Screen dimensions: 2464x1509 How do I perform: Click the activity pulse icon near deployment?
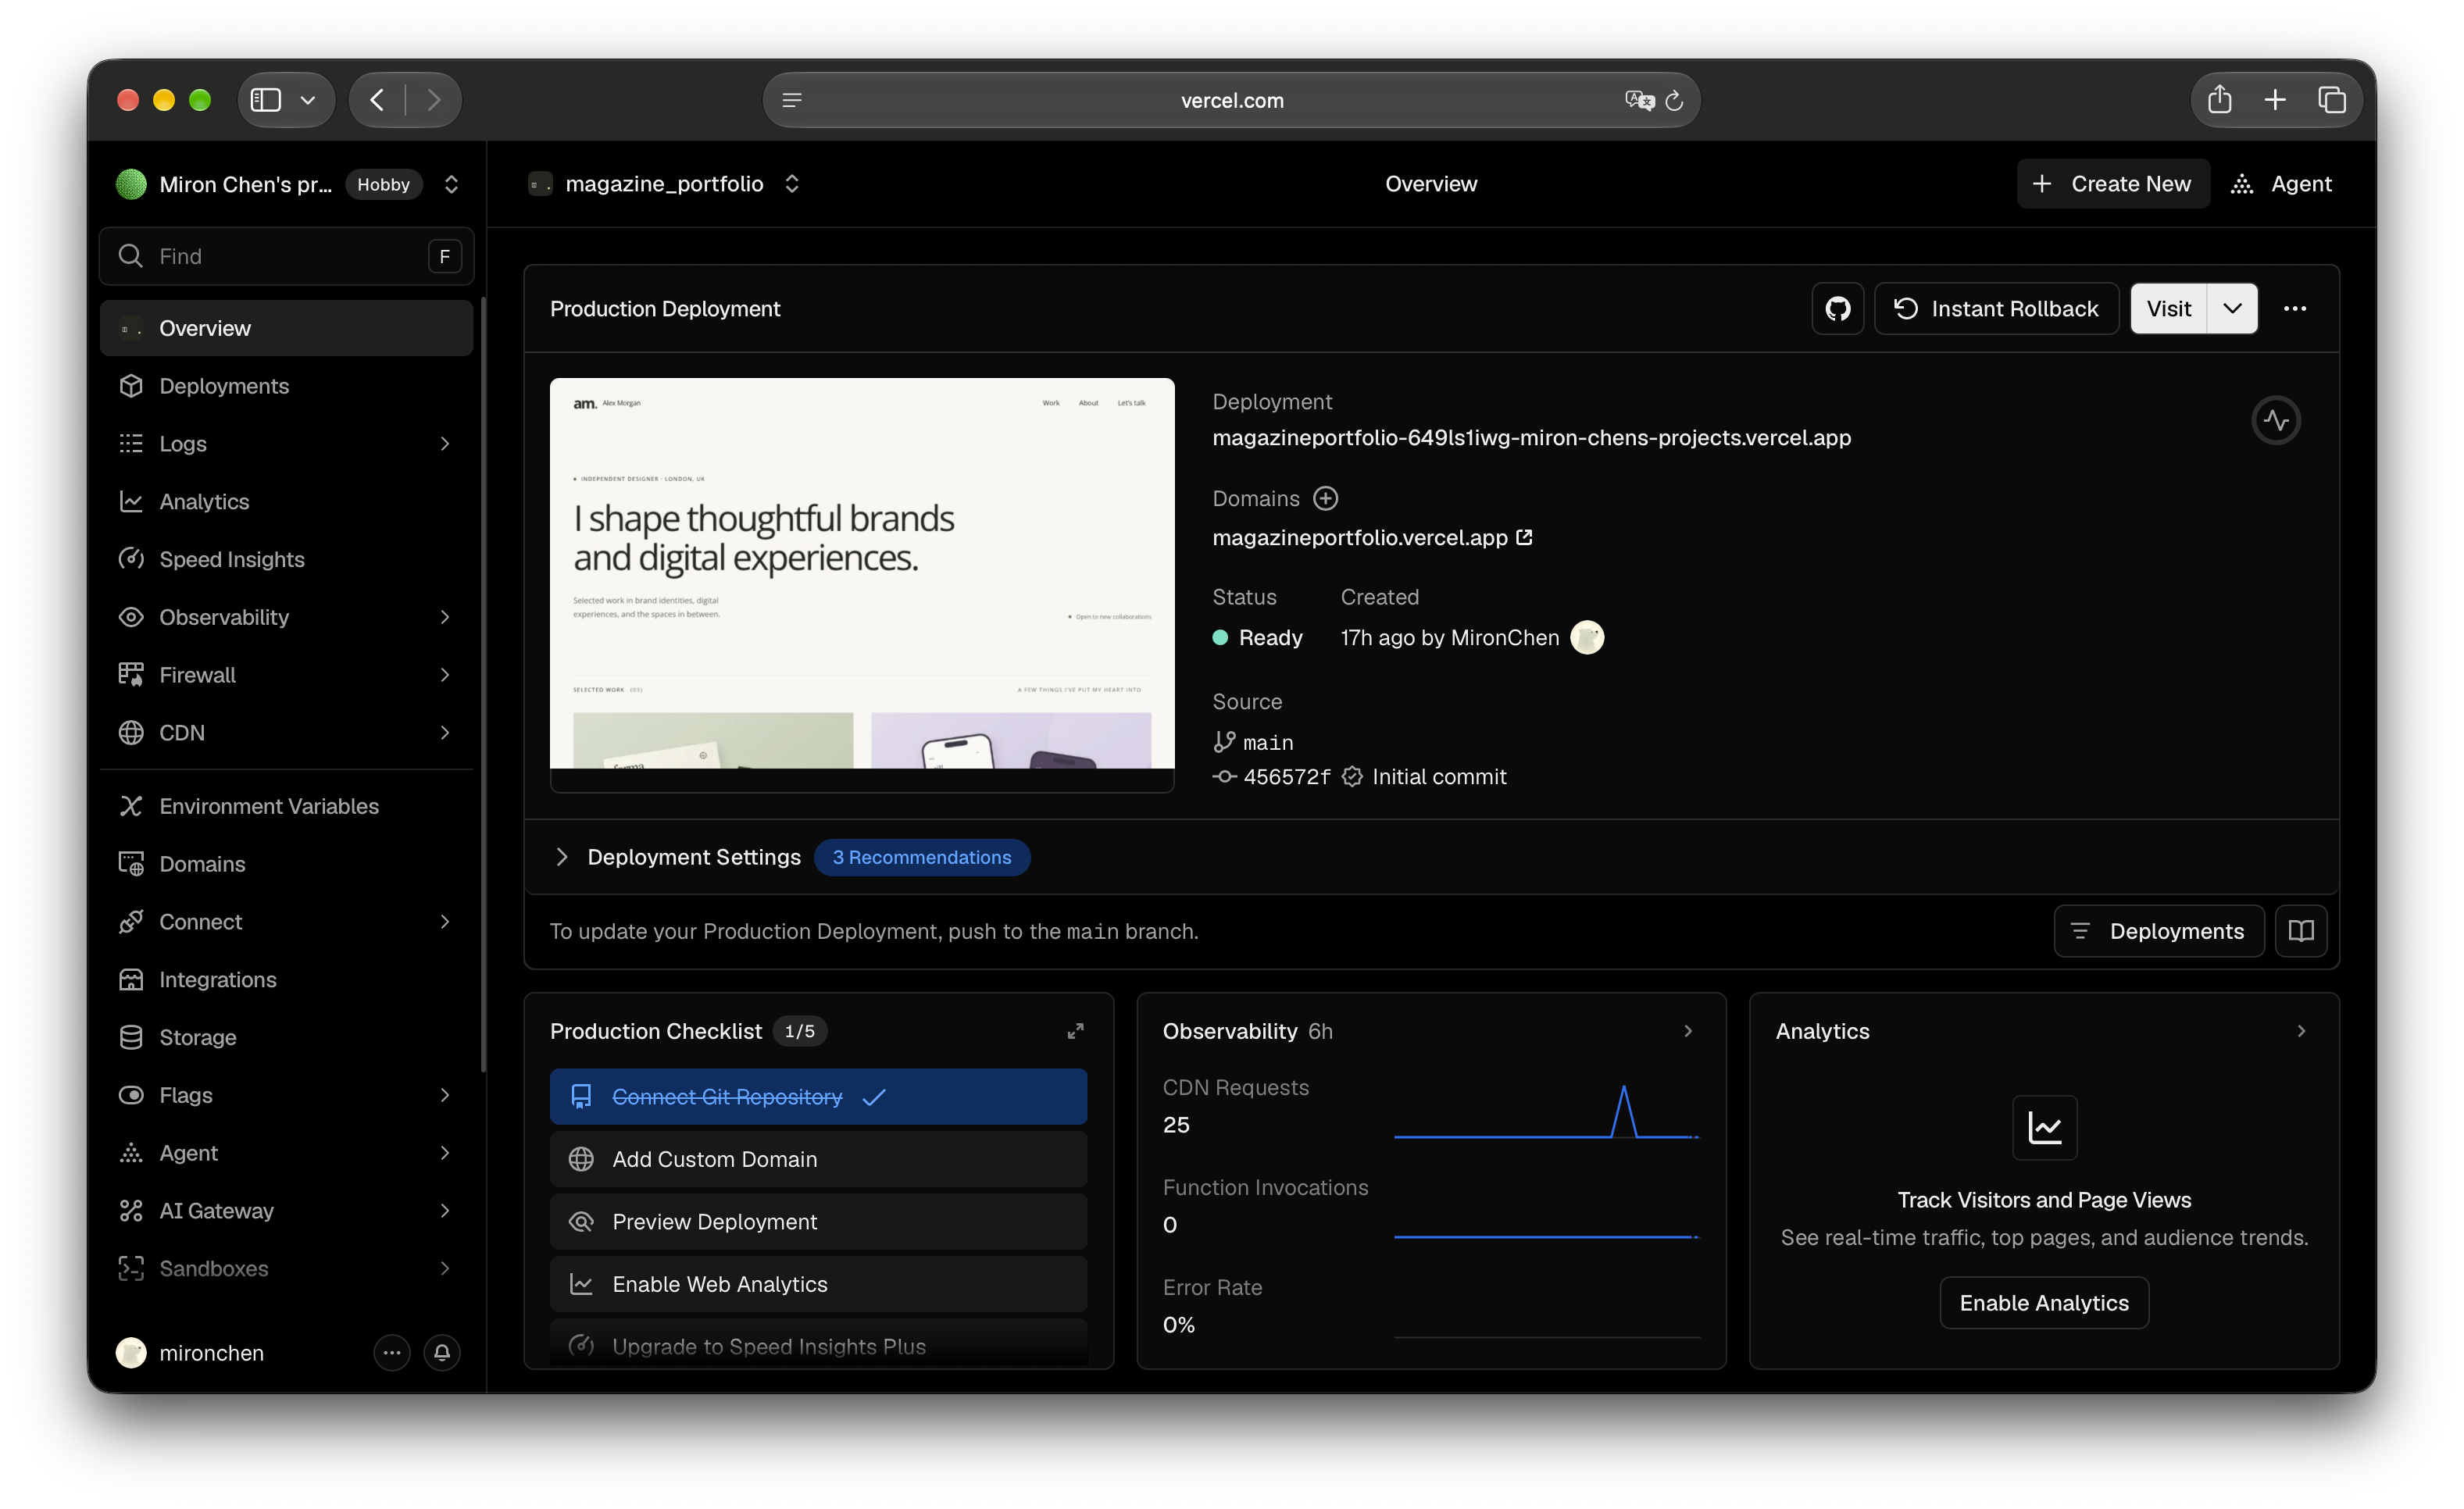click(2276, 420)
